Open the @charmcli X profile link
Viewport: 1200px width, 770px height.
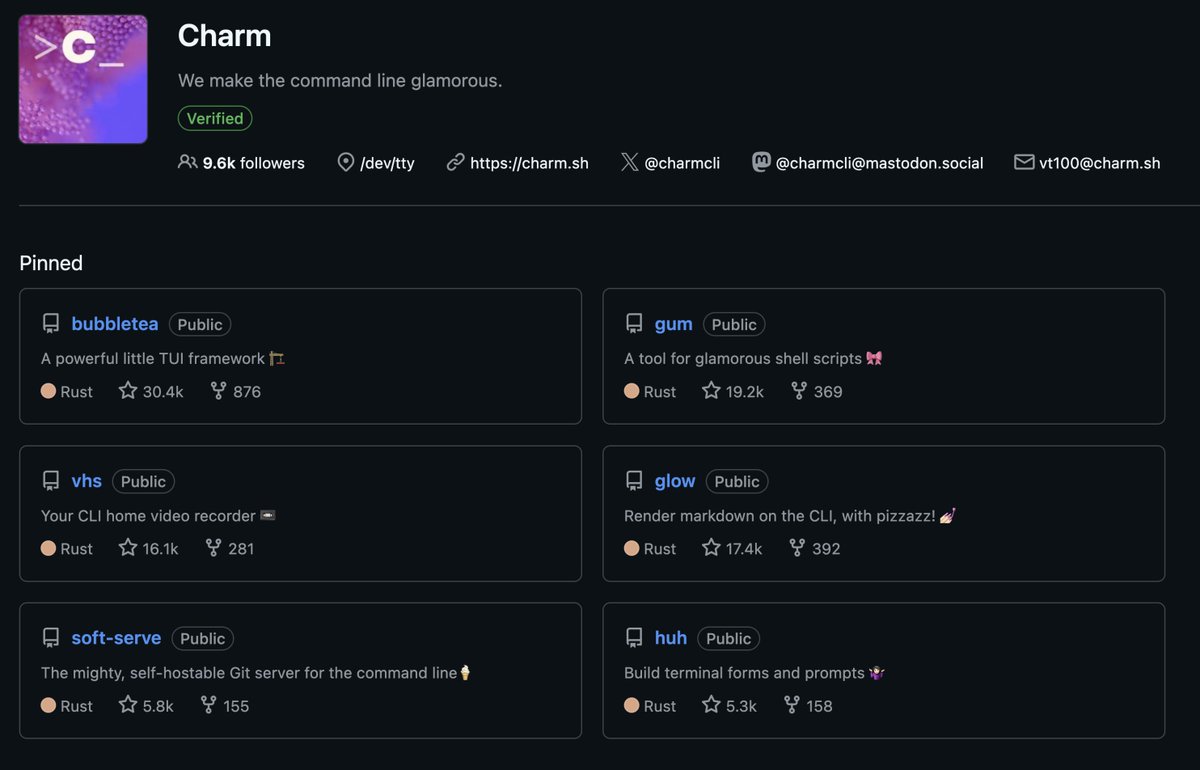tap(682, 162)
